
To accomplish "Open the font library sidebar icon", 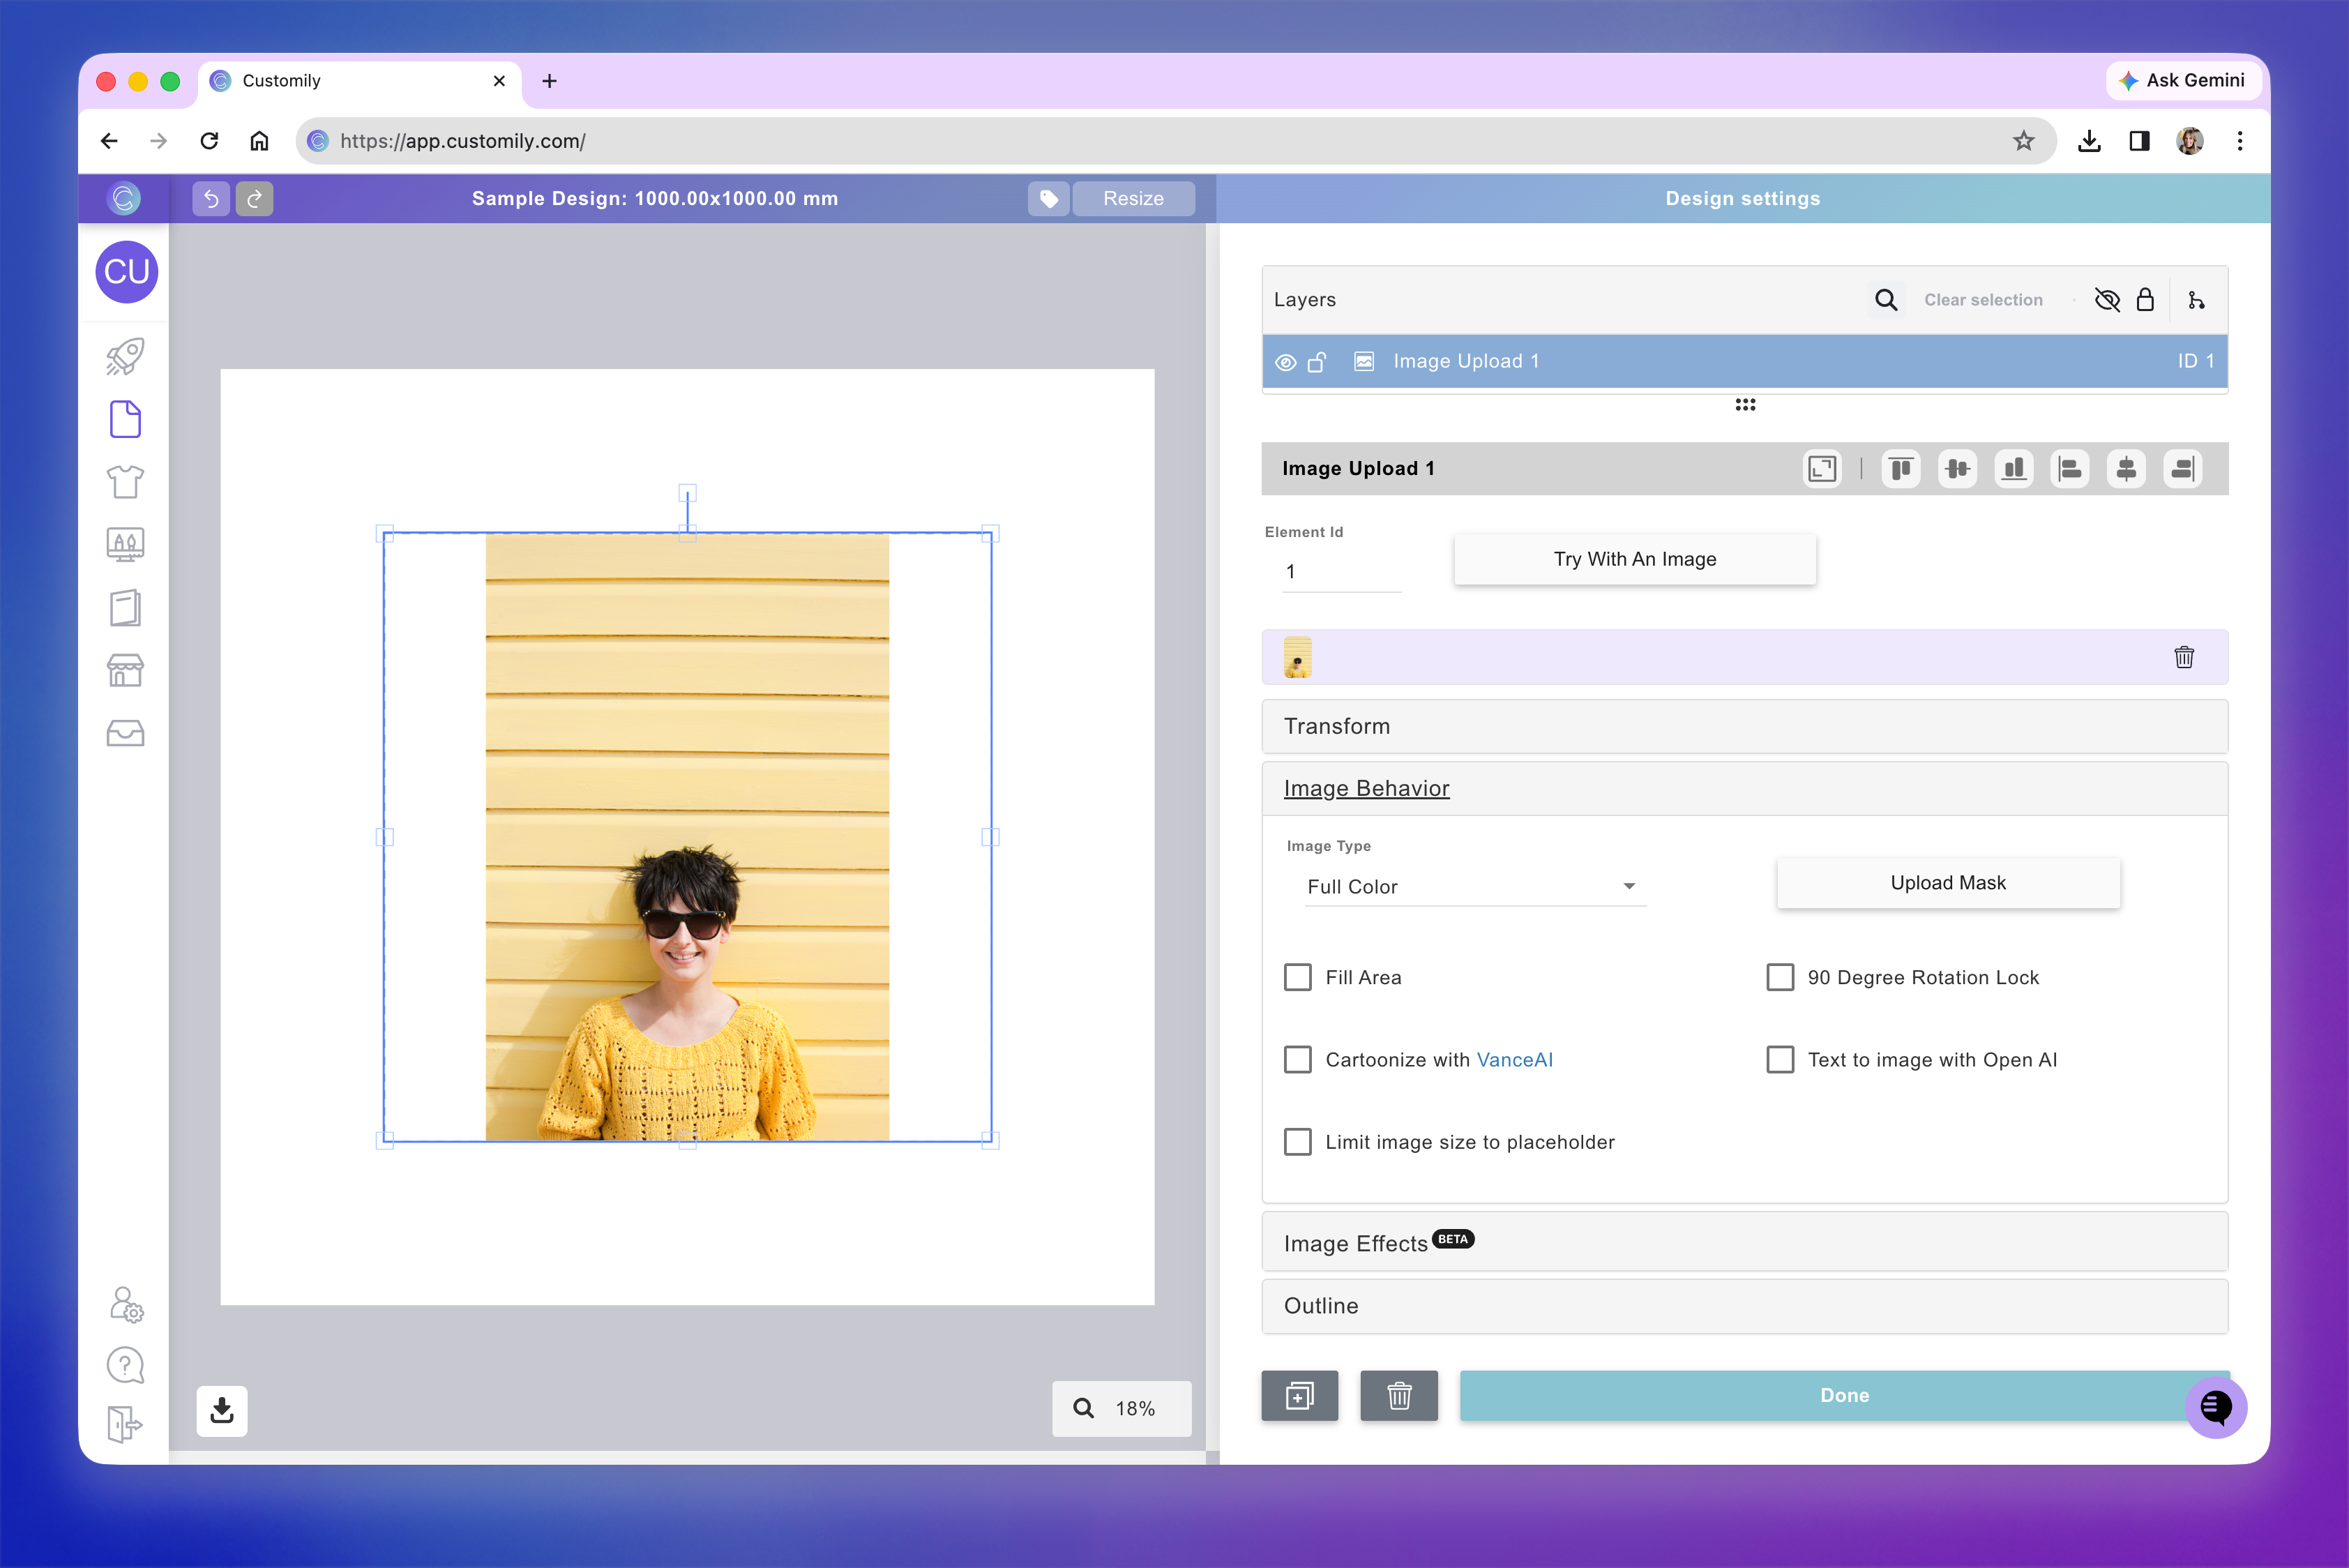I will pyautogui.click(x=125, y=545).
